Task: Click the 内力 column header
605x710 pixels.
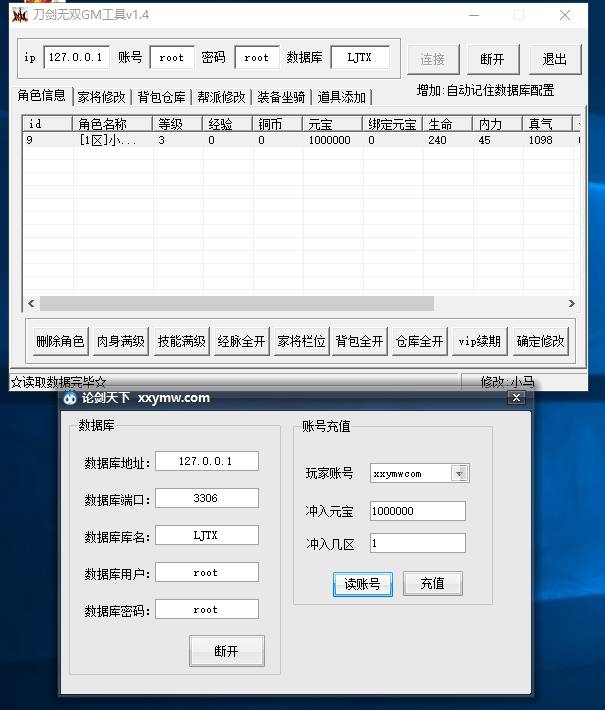Action: (498, 124)
